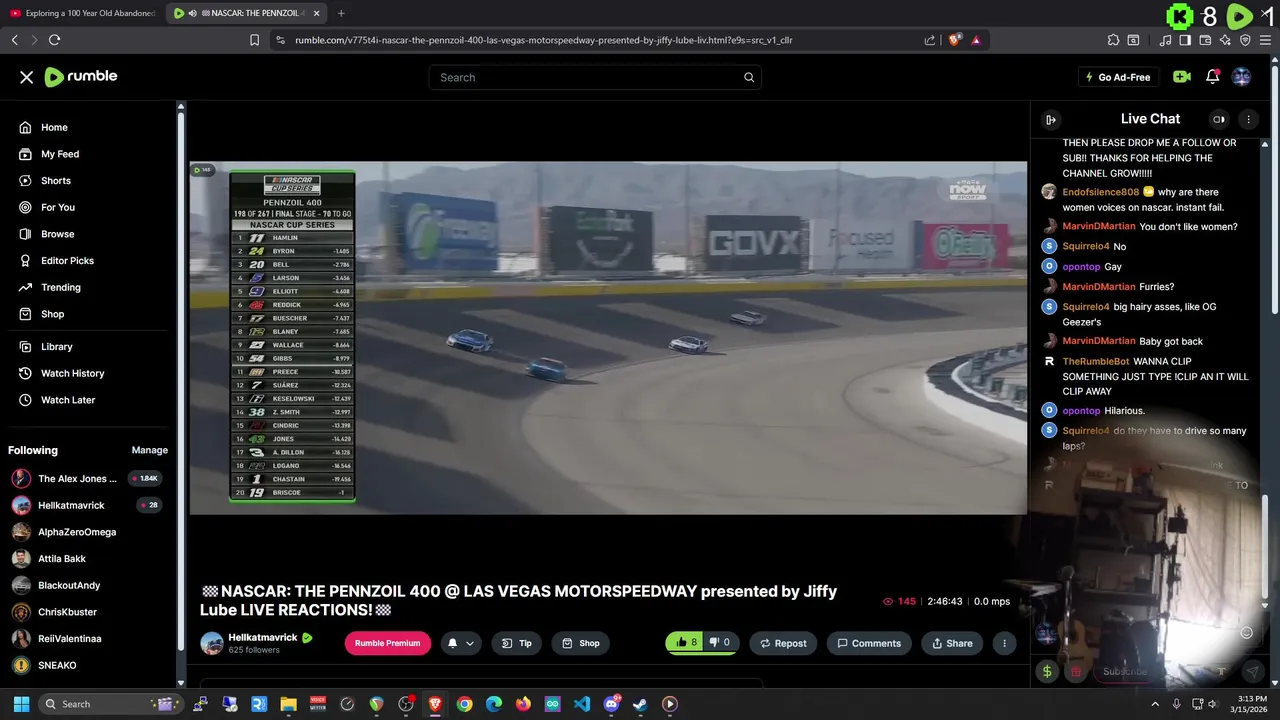Open the Brave Leo AI sparkle icon

(1225, 40)
